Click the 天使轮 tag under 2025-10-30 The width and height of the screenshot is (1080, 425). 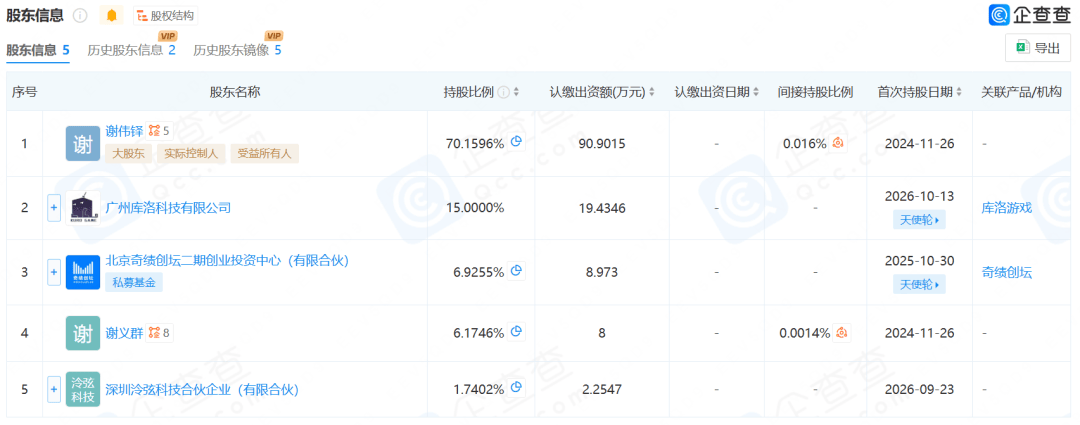919,283
